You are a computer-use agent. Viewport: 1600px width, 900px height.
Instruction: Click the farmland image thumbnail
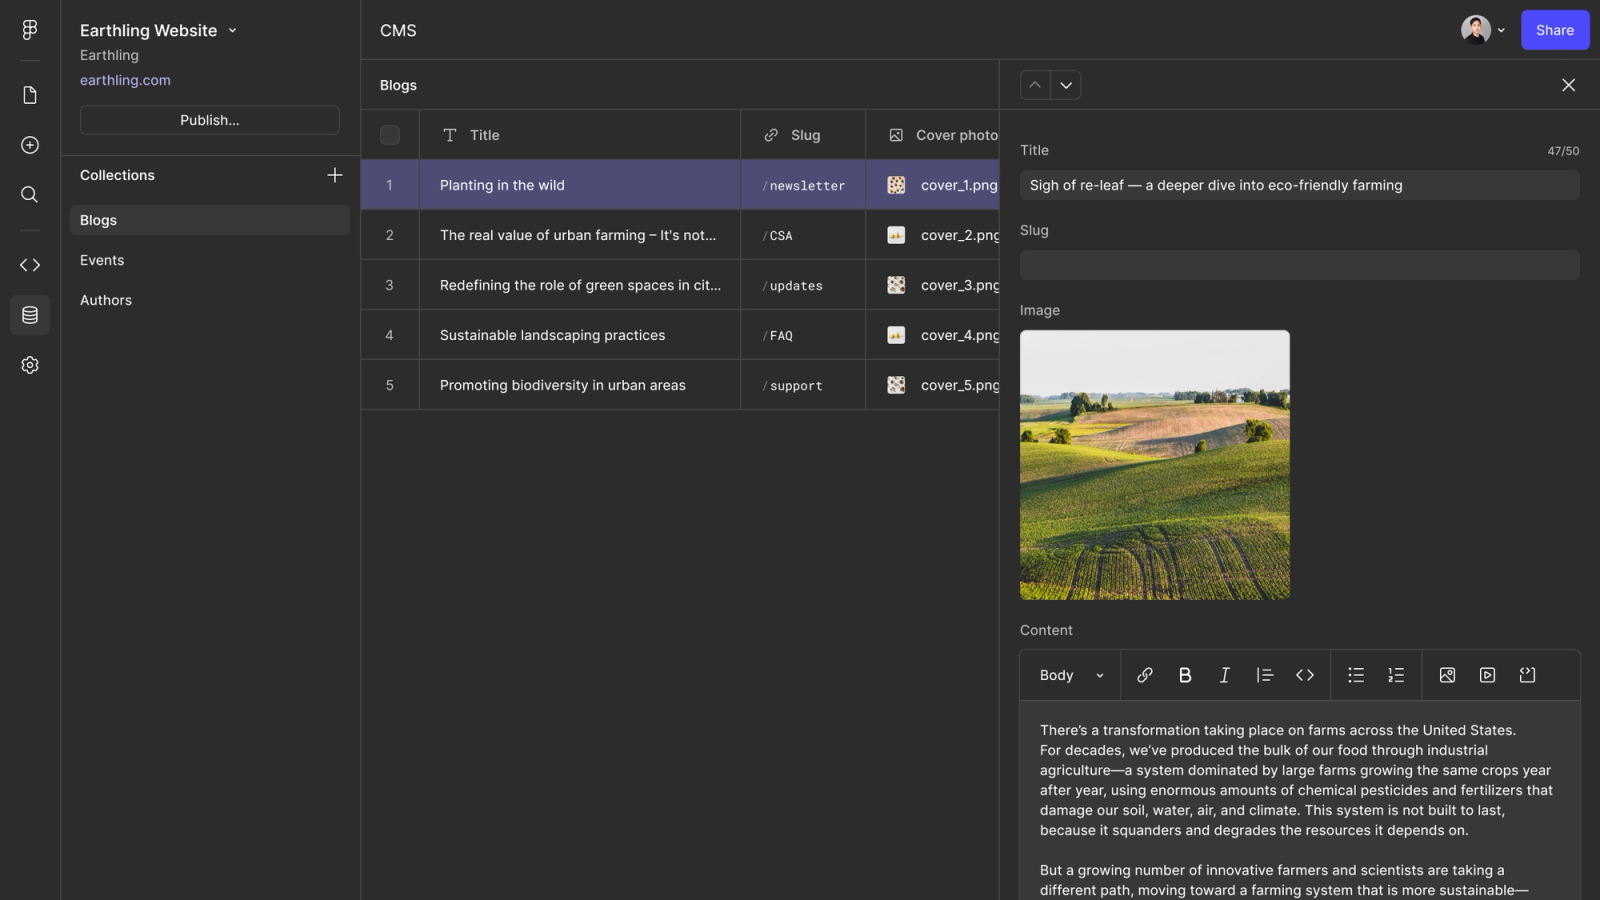(1155, 465)
